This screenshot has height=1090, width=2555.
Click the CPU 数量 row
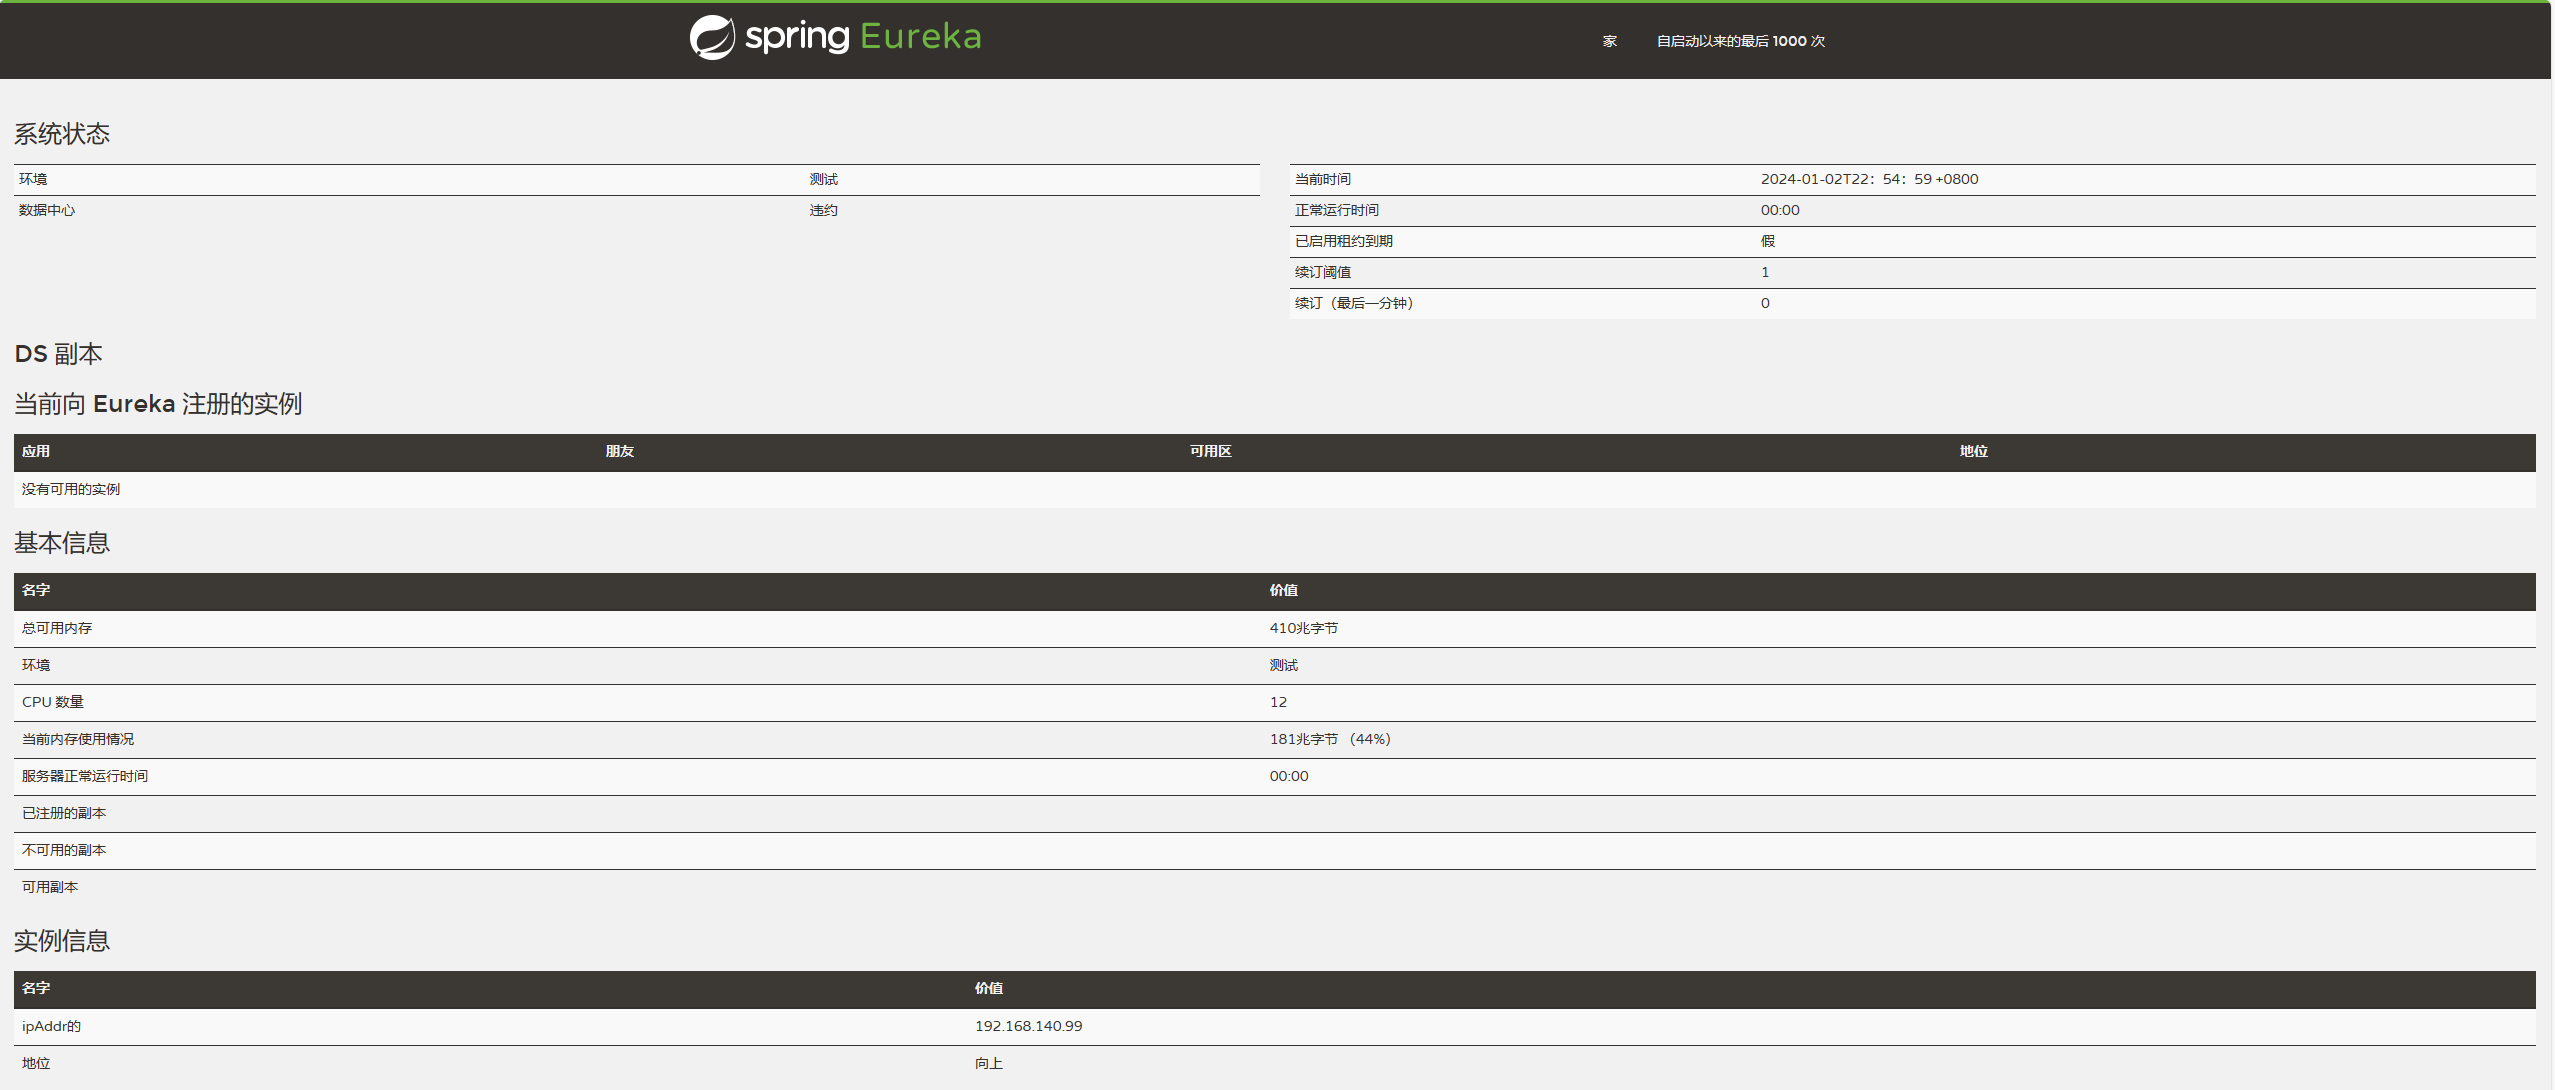[53, 702]
